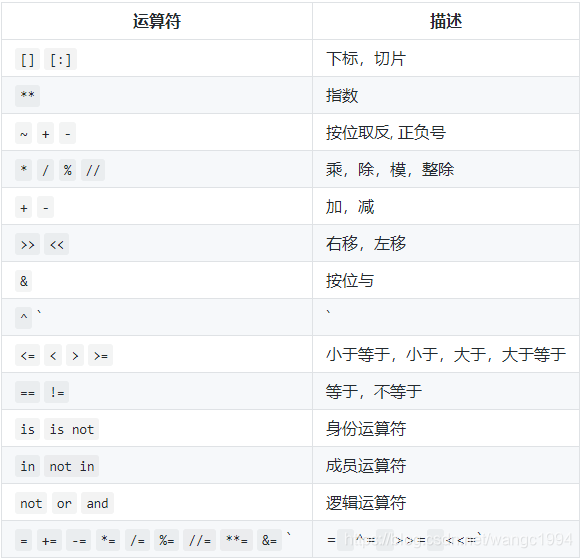The height and width of the screenshot is (558, 582).
Task: Click the '描述' column header
Action: (x=446, y=21)
